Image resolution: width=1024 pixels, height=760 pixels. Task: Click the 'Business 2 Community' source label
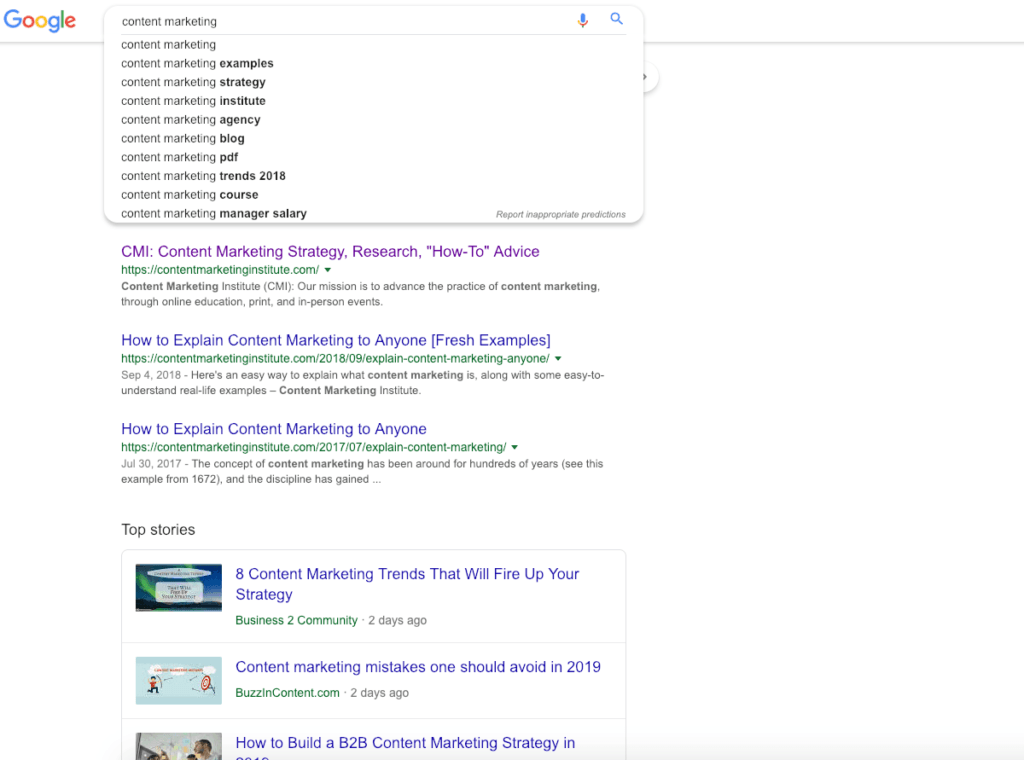[296, 620]
